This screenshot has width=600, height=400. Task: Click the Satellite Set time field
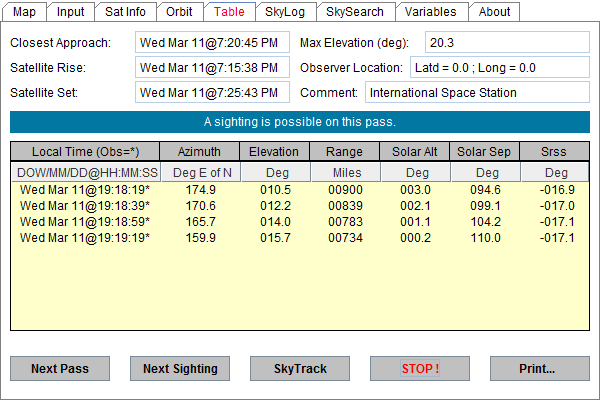[x=212, y=92]
